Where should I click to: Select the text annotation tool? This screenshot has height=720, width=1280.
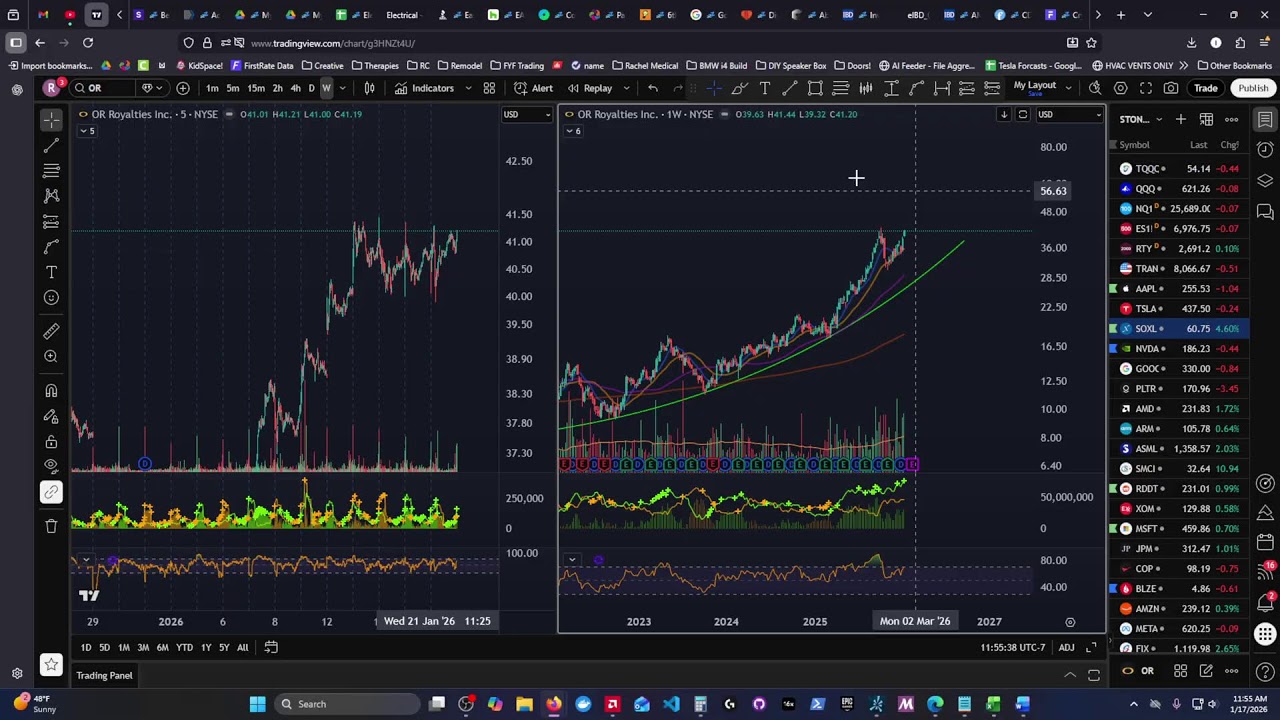click(x=51, y=272)
